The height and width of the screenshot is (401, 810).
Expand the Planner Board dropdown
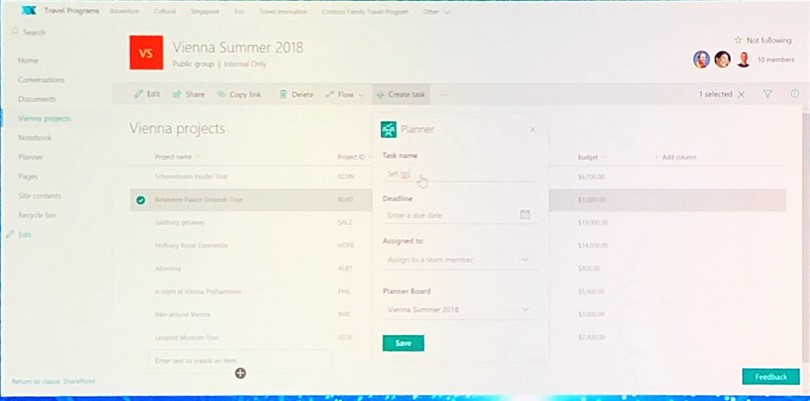pyautogui.click(x=525, y=310)
